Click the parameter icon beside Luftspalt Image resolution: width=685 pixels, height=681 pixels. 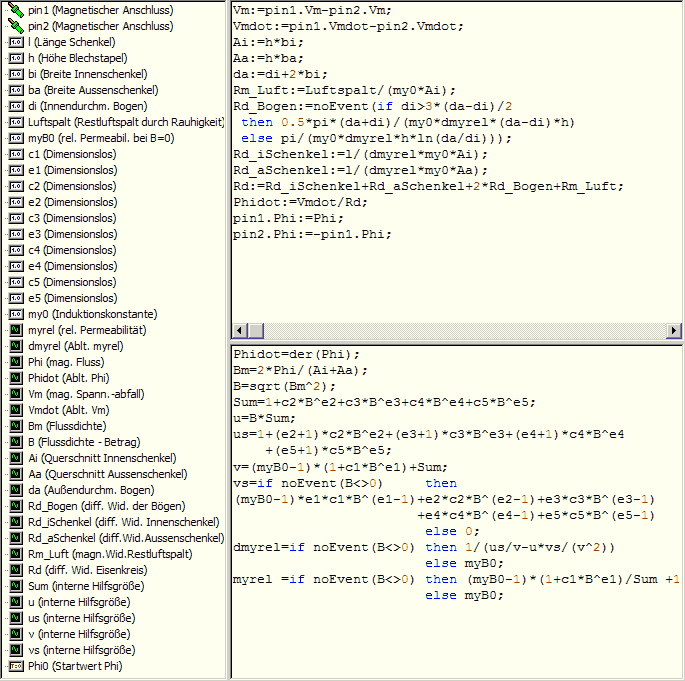(15, 121)
